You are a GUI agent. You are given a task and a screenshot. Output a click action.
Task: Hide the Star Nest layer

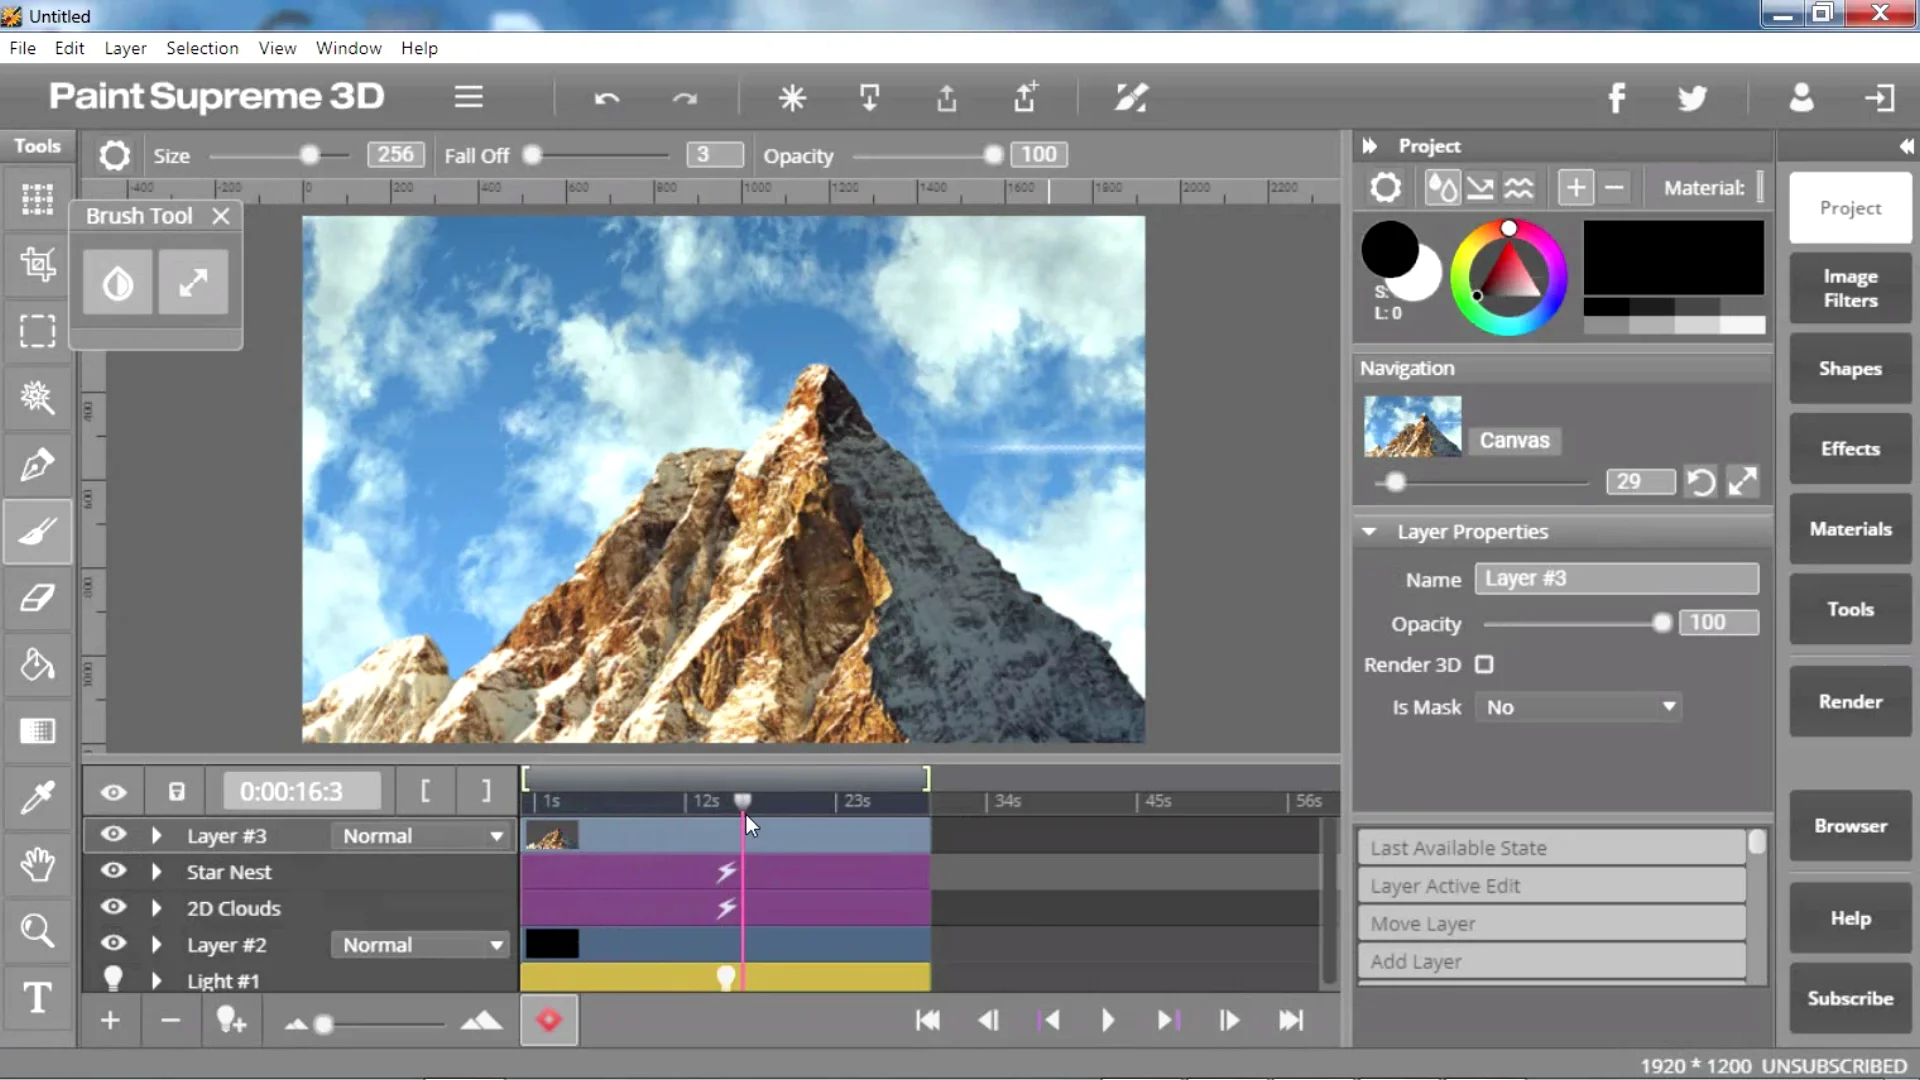click(114, 871)
